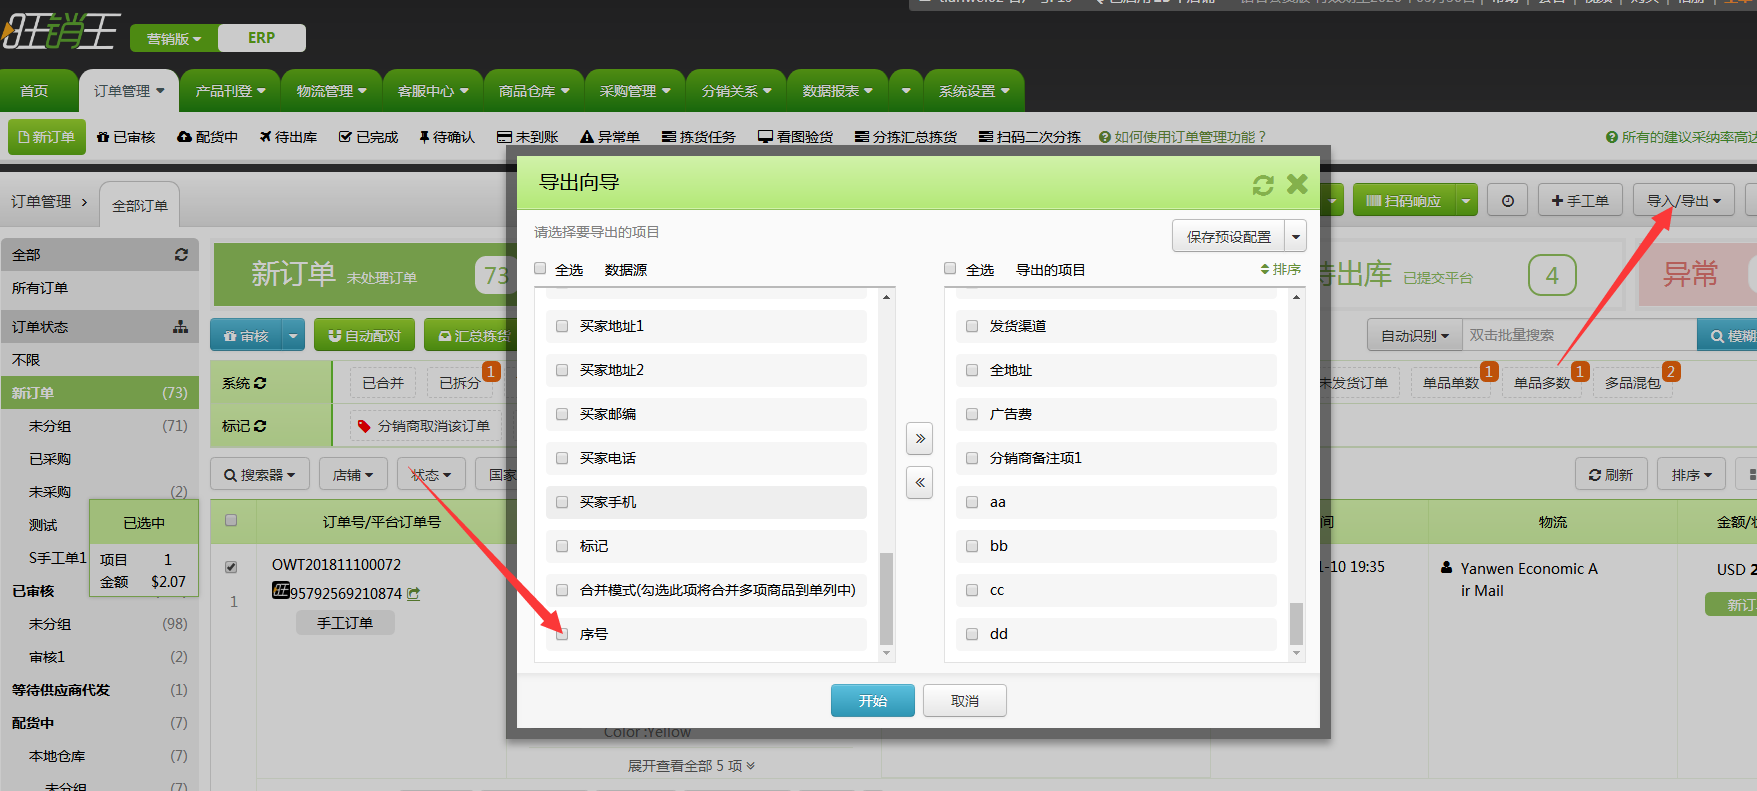Click the refresh icon next to 系统

tap(260, 383)
